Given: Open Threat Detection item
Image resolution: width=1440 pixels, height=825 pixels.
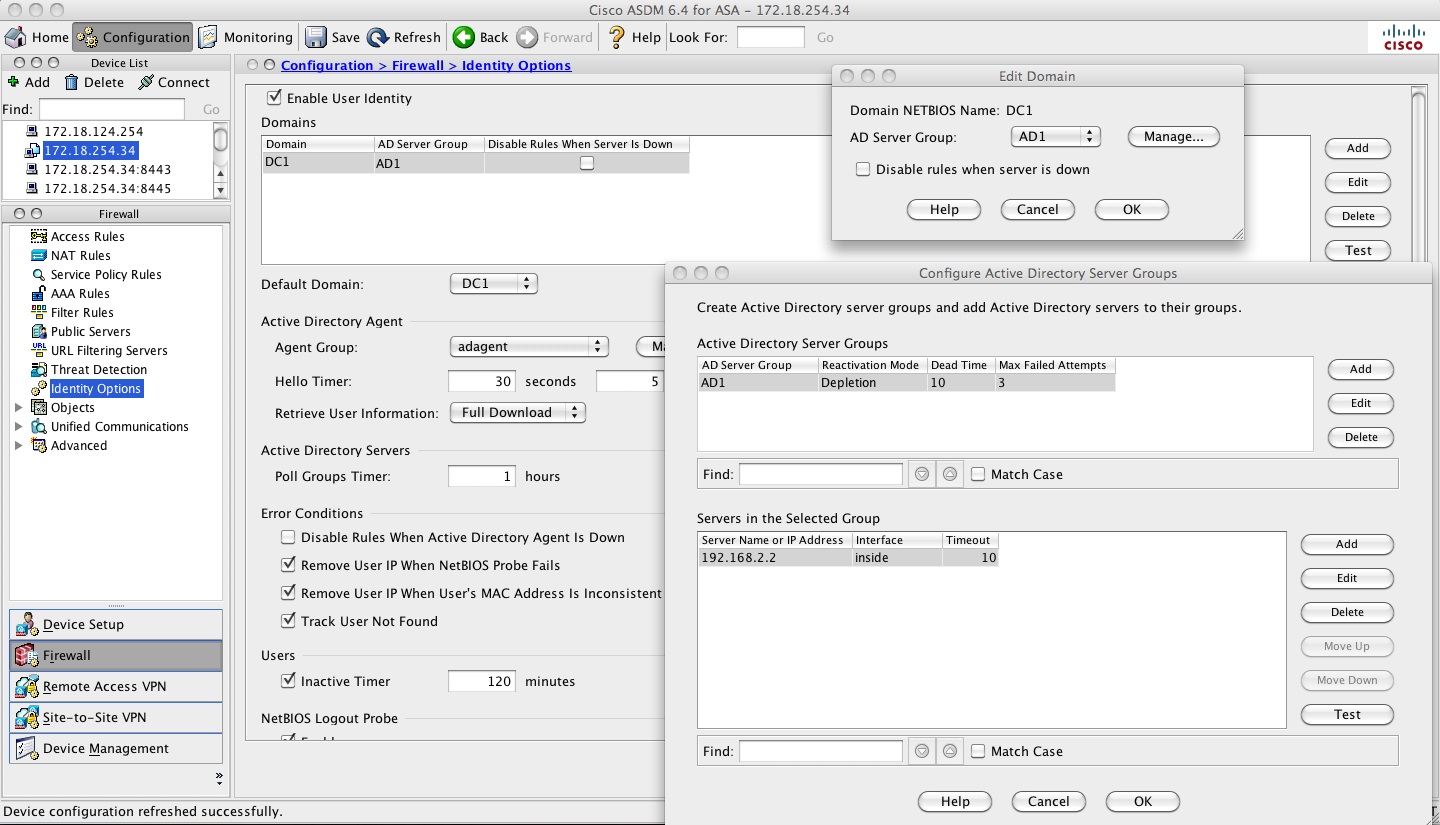Looking at the screenshot, I should pos(89,370).
